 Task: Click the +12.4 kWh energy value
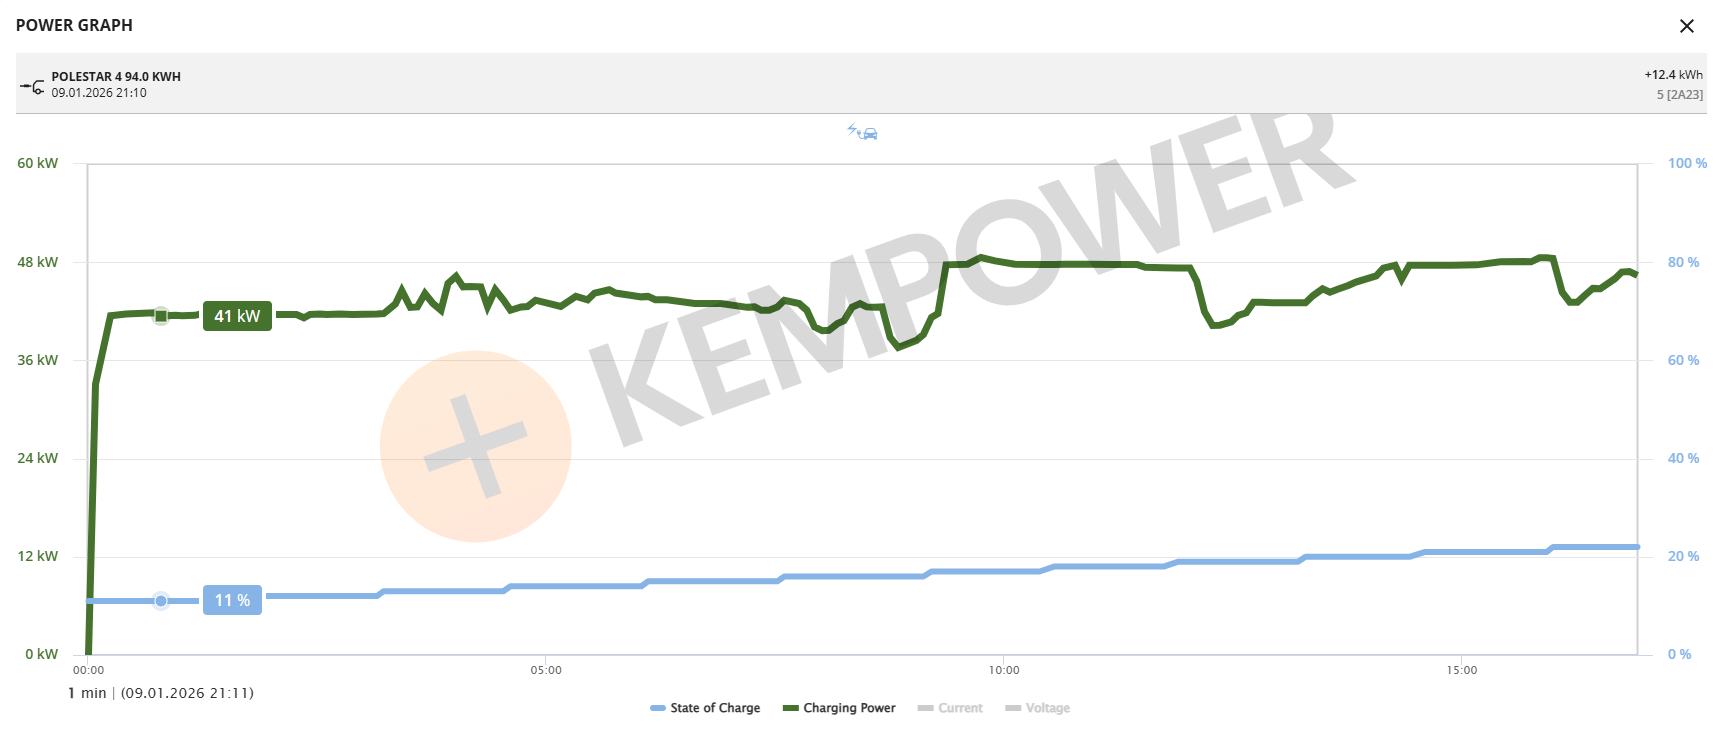pyautogui.click(x=1673, y=75)
